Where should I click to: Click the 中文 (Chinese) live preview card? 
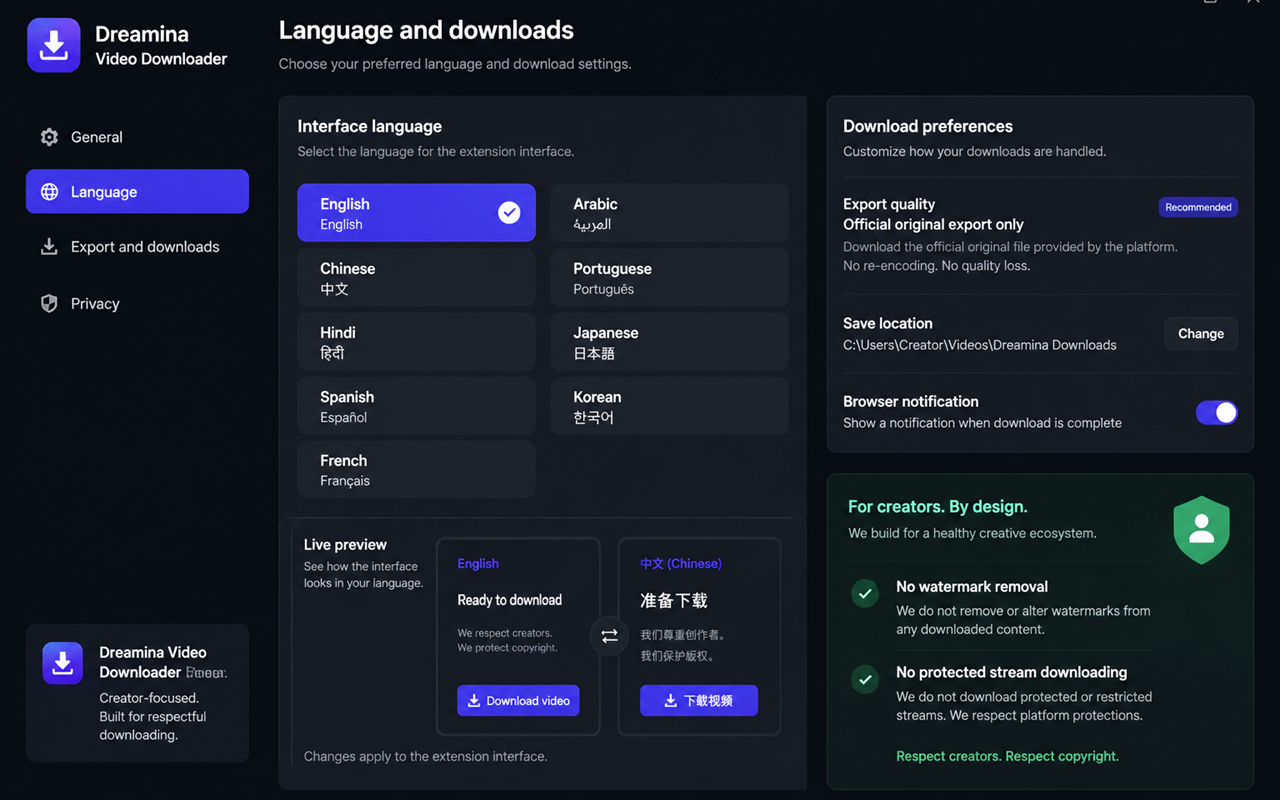pos(699,637)
